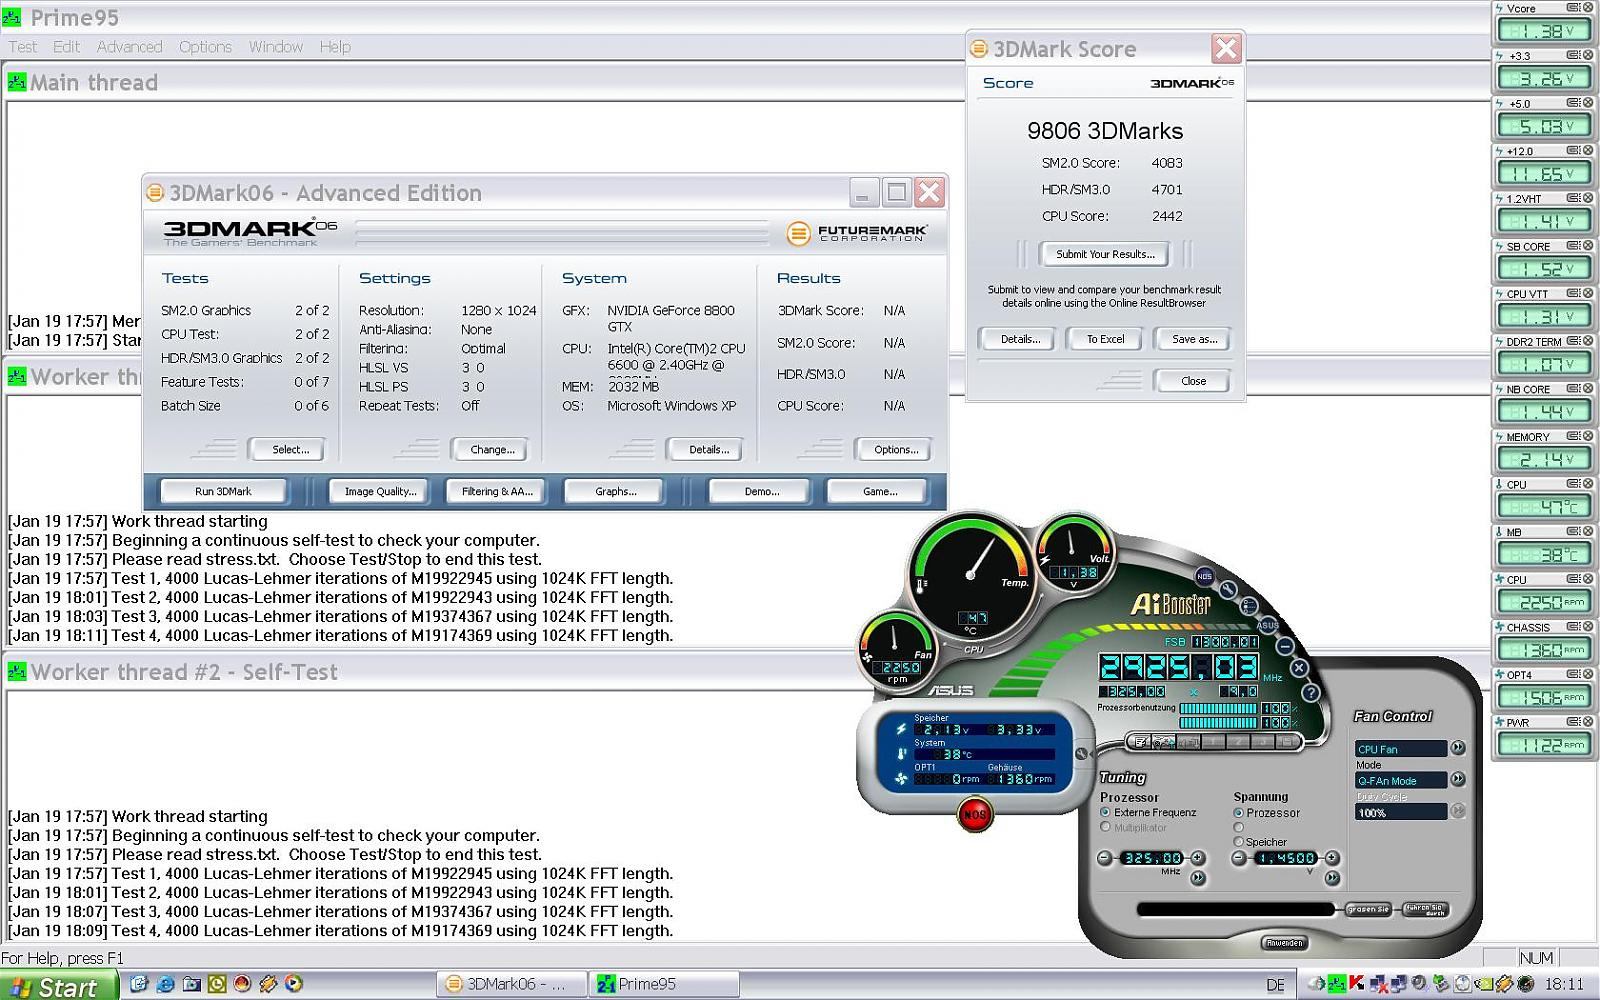
Task: Click the DE language indicator in taskbar
Action: tap(1275, 985)
